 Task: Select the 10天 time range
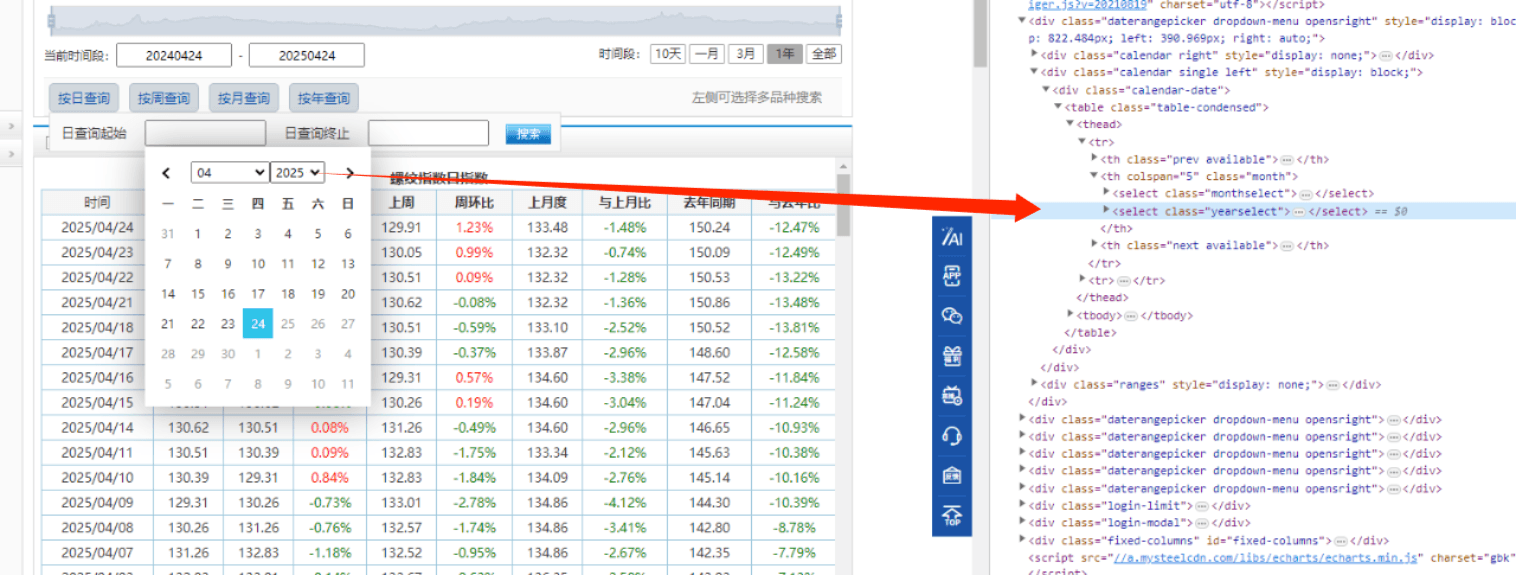667,54
